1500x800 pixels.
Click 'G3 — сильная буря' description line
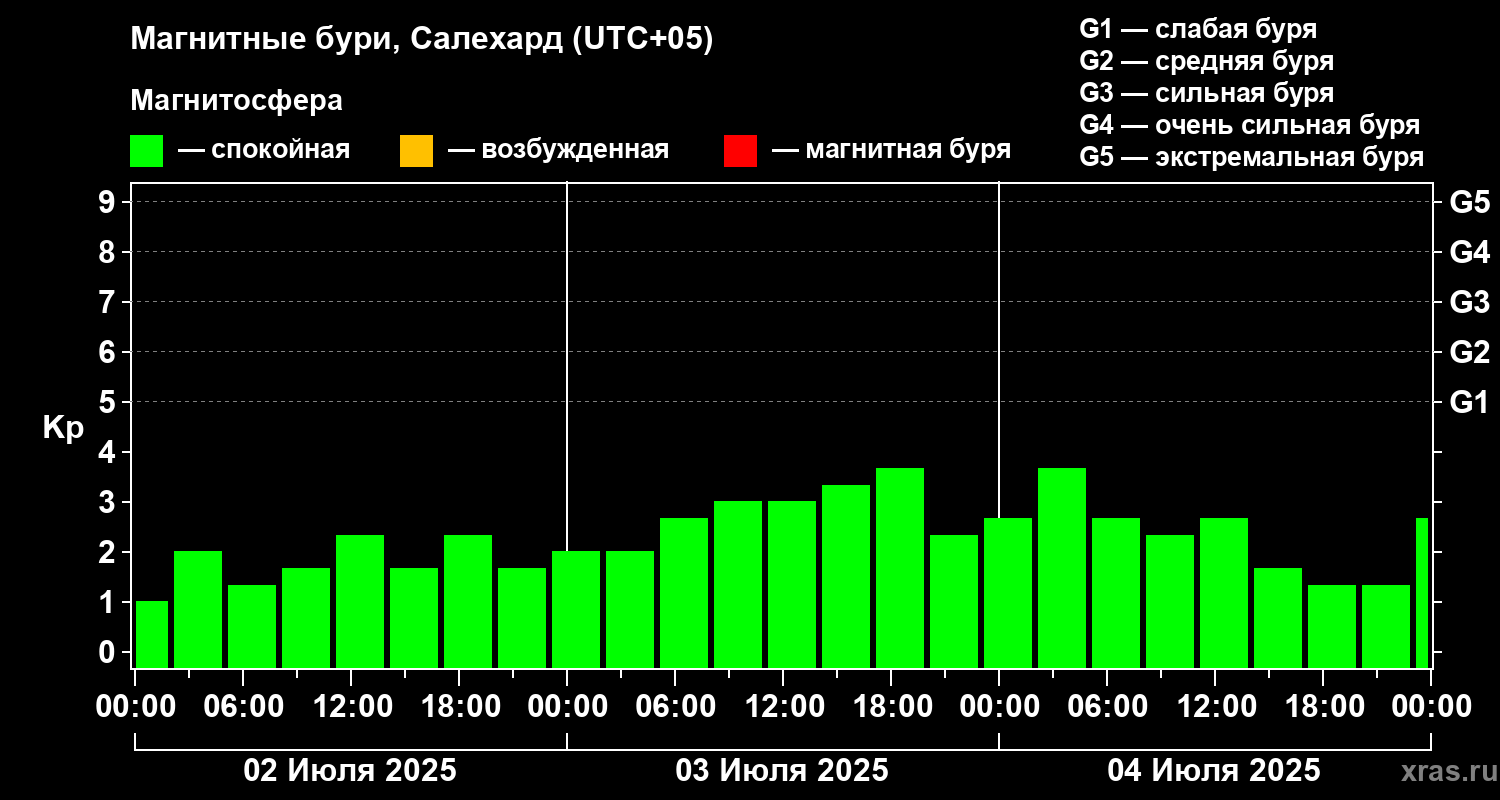click(x=1207, y=93)
